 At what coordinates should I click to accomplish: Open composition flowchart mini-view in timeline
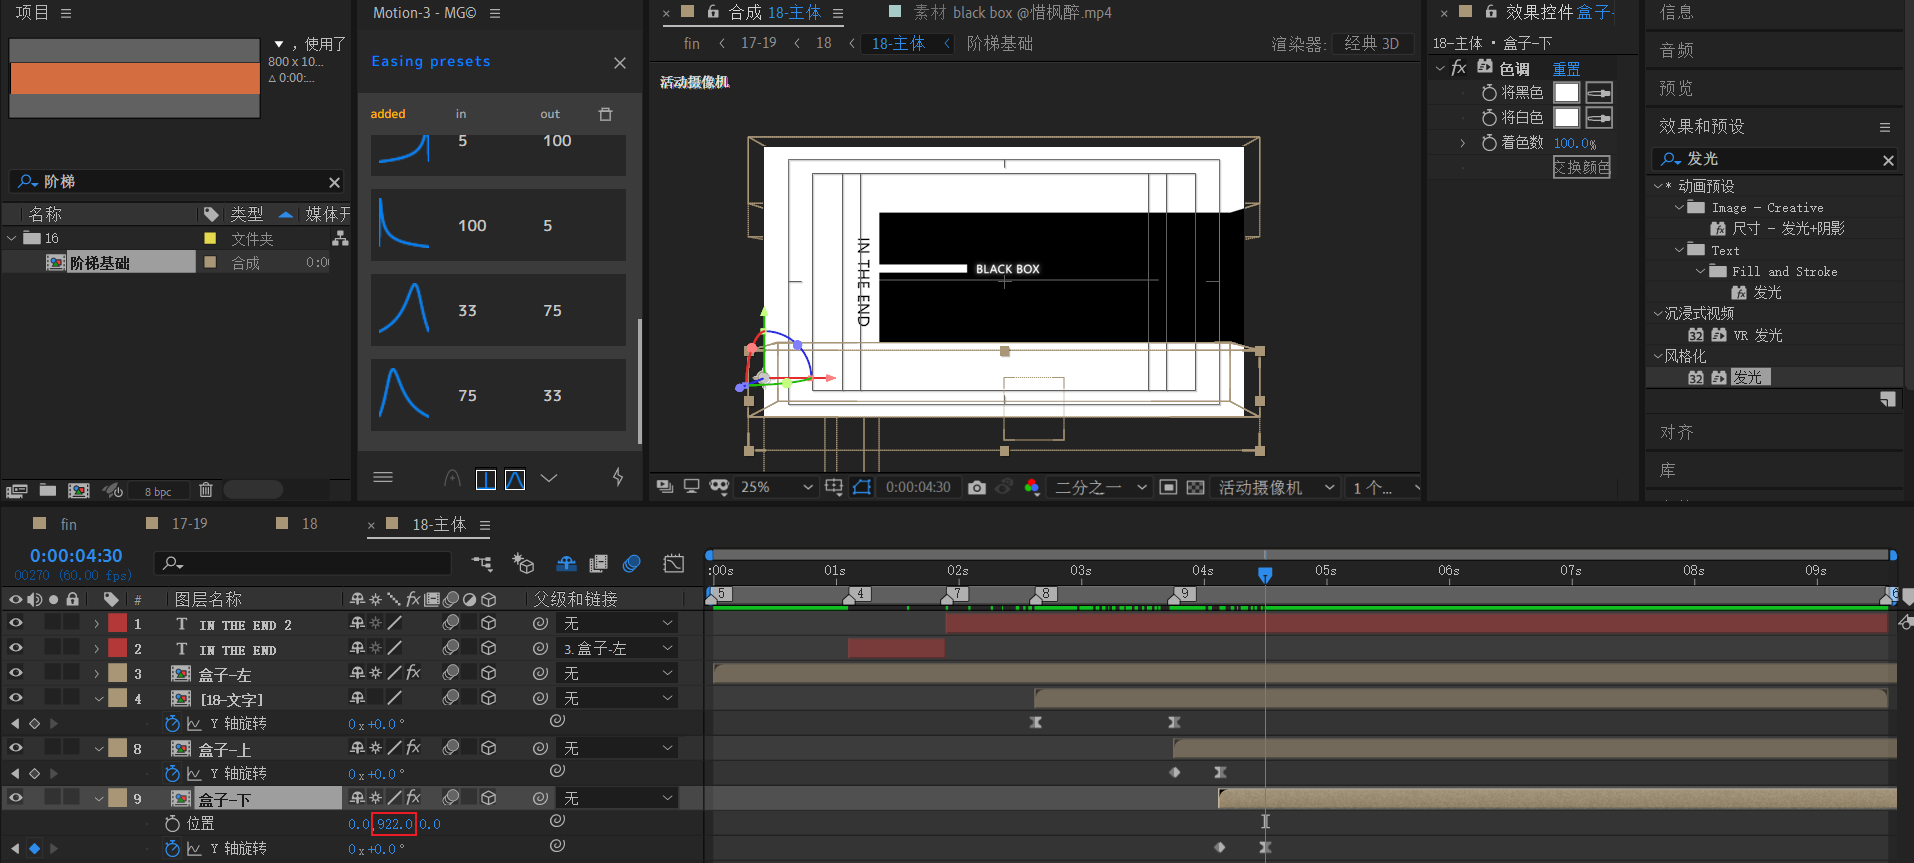coord(482,564)
